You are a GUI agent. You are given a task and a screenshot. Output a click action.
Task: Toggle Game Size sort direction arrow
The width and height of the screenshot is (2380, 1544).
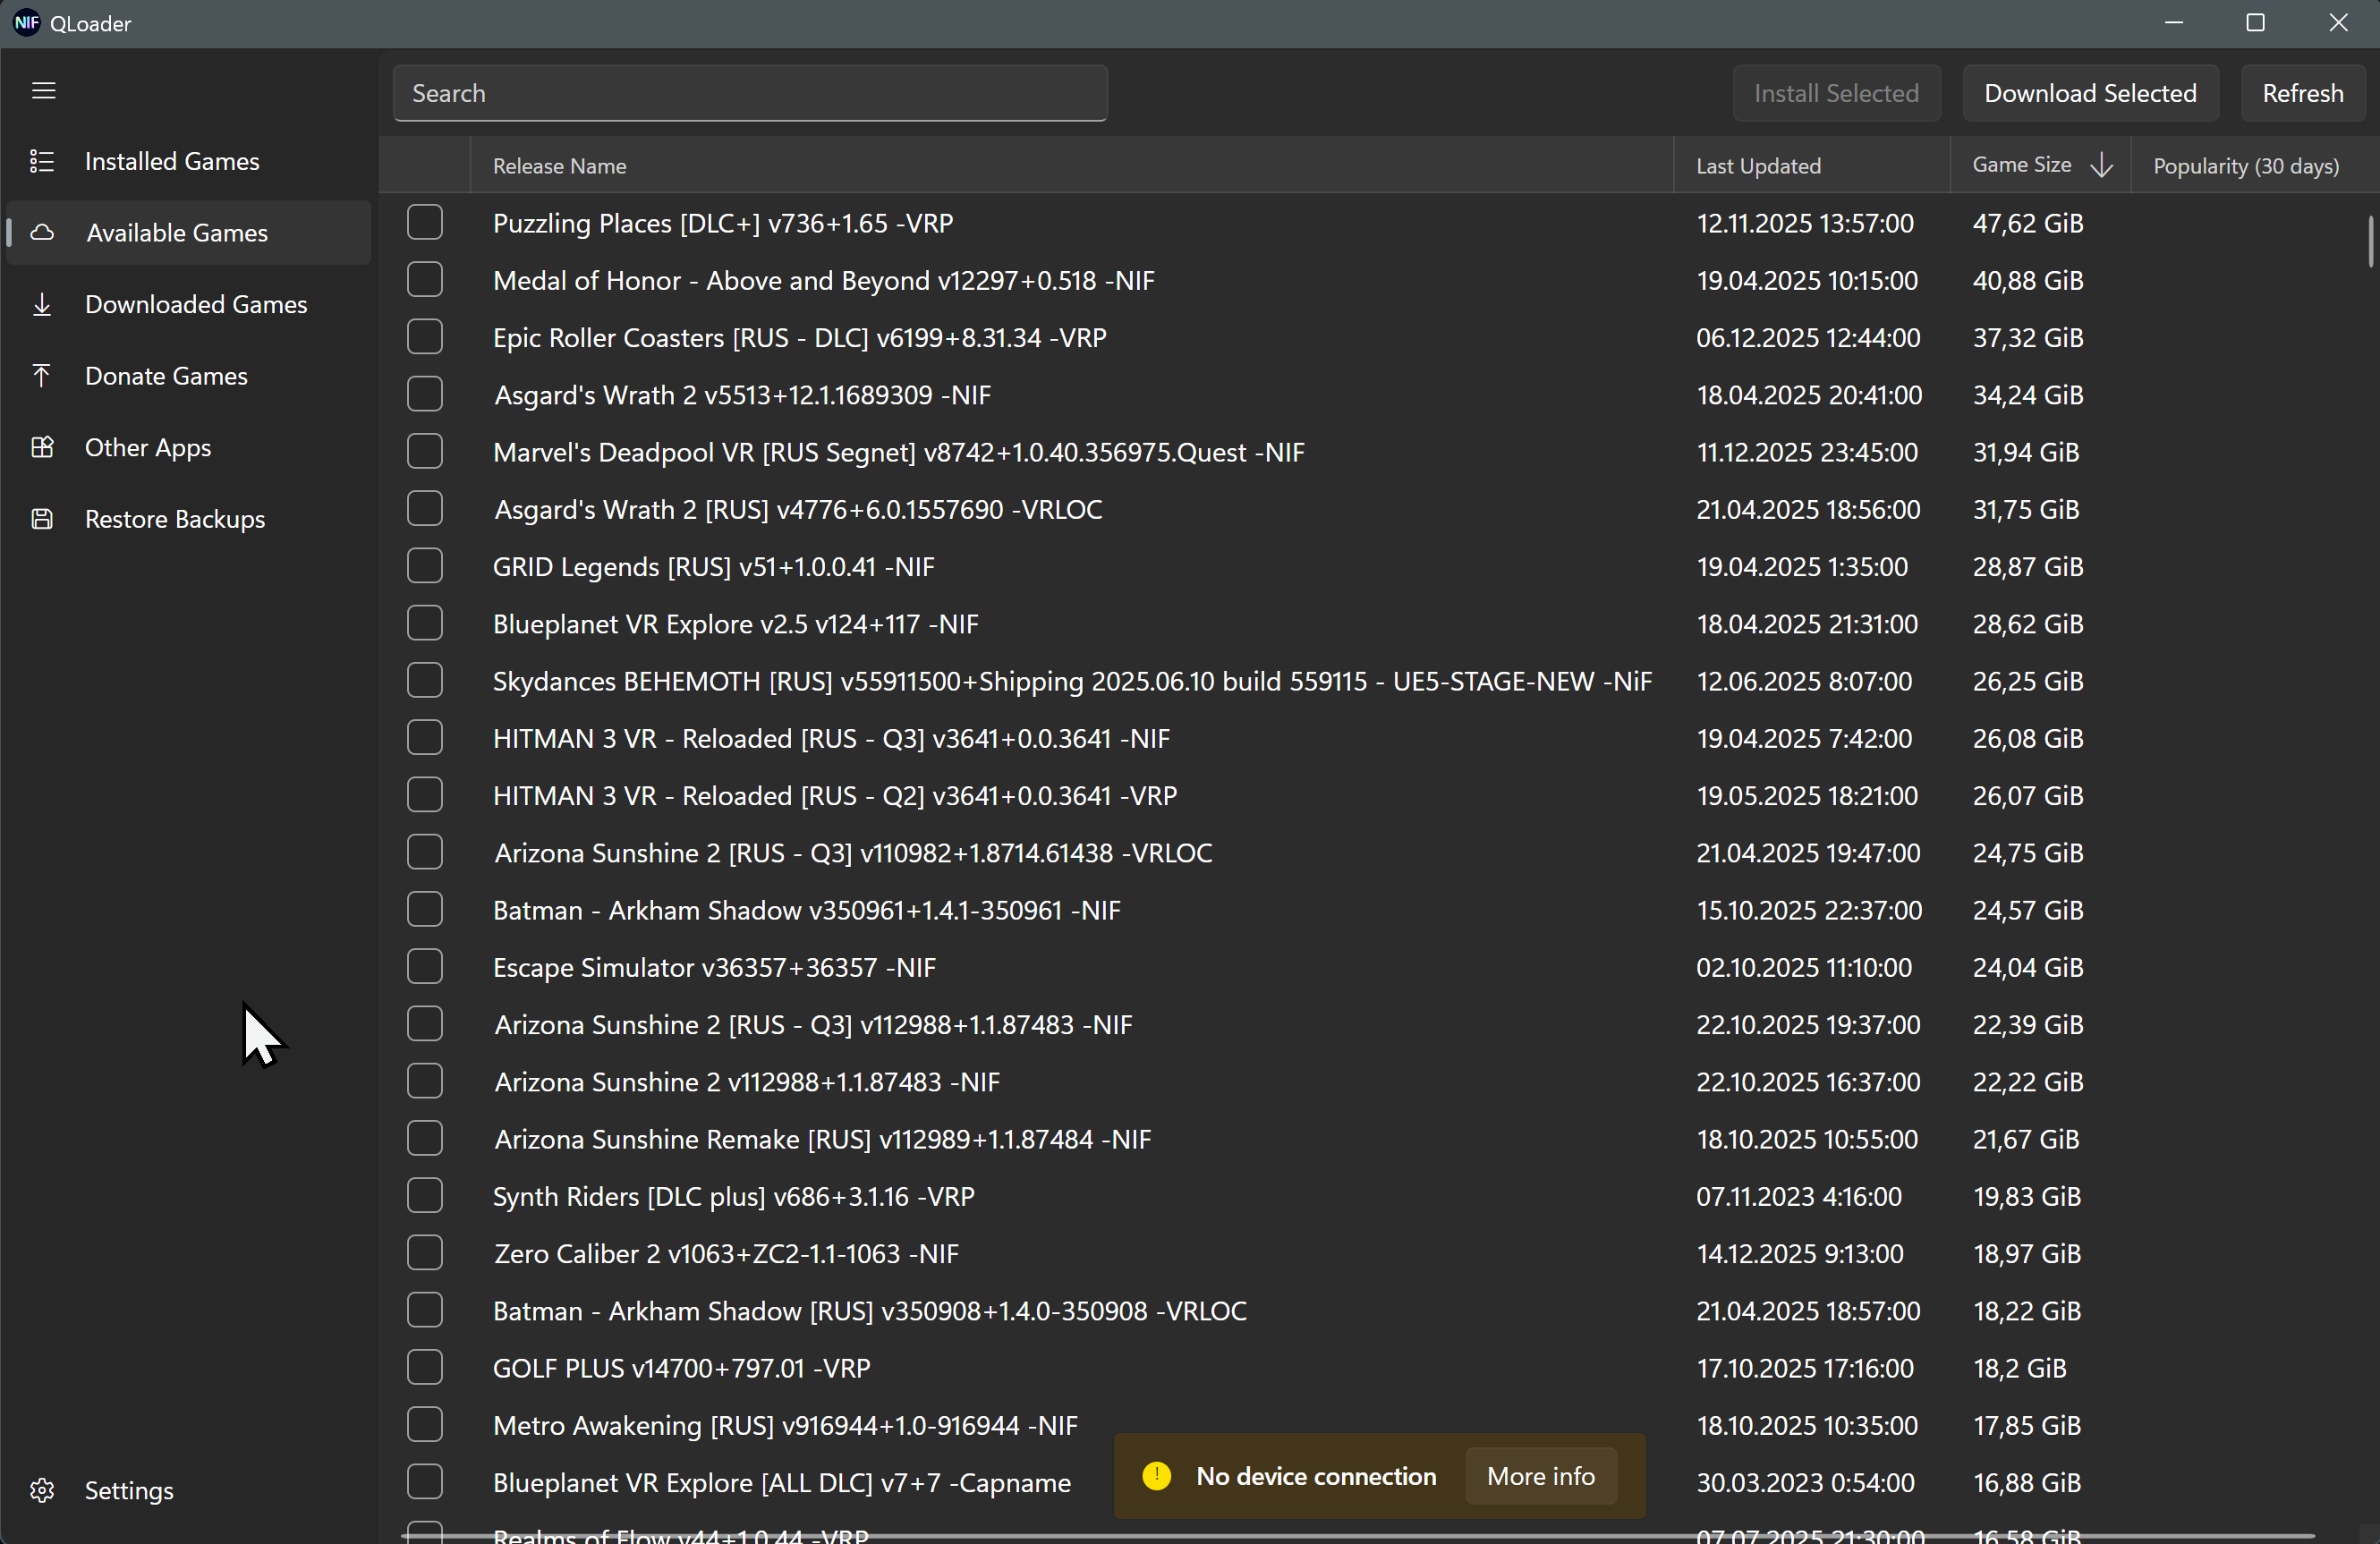point(2101,165)
